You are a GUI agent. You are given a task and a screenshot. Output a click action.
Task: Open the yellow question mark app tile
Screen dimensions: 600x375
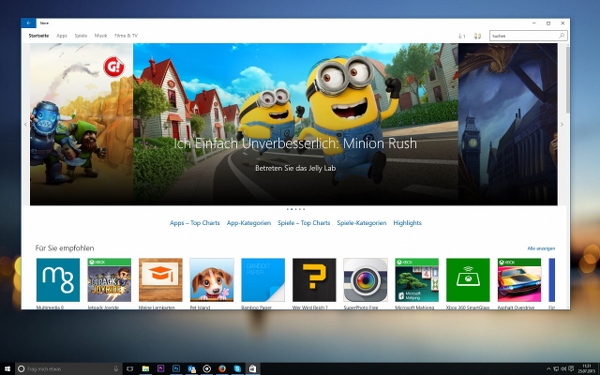tap(315, 280)
